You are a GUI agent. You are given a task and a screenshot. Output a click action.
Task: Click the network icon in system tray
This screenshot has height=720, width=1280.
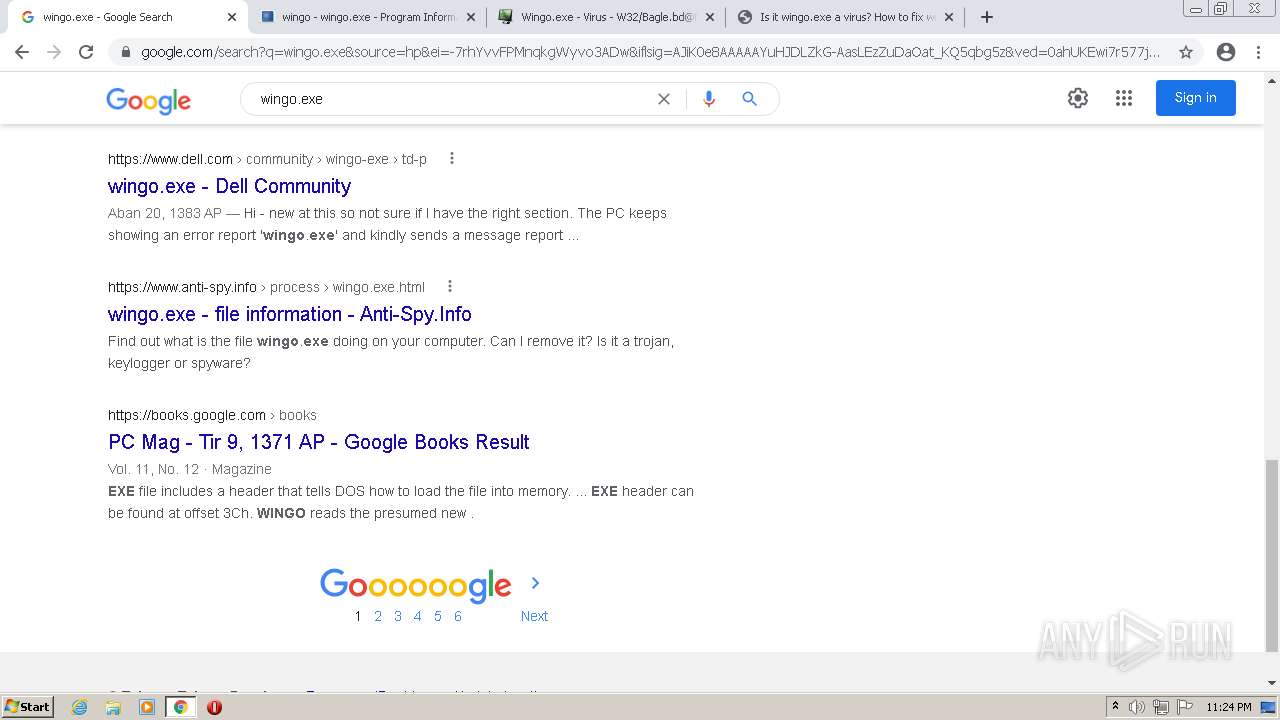coord(1160,707)
